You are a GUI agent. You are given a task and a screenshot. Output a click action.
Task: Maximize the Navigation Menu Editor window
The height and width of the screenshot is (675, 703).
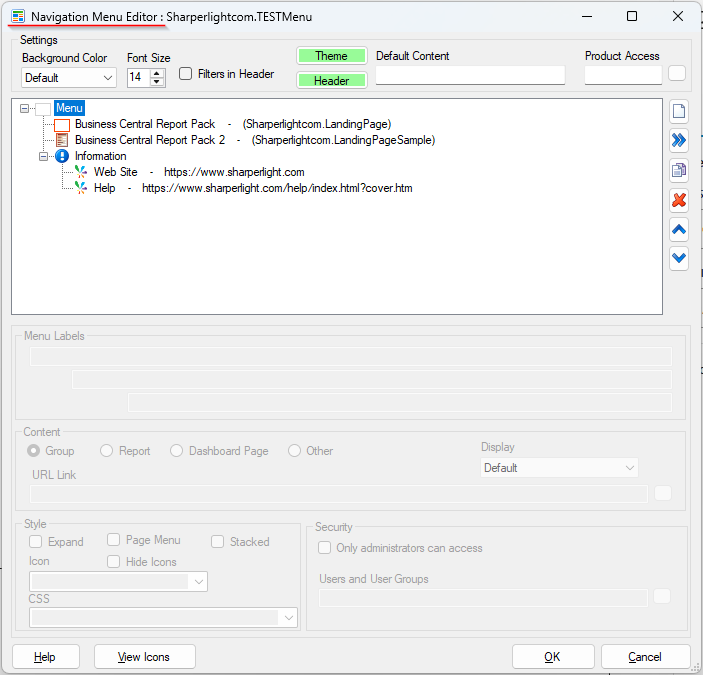click(632, 17)
